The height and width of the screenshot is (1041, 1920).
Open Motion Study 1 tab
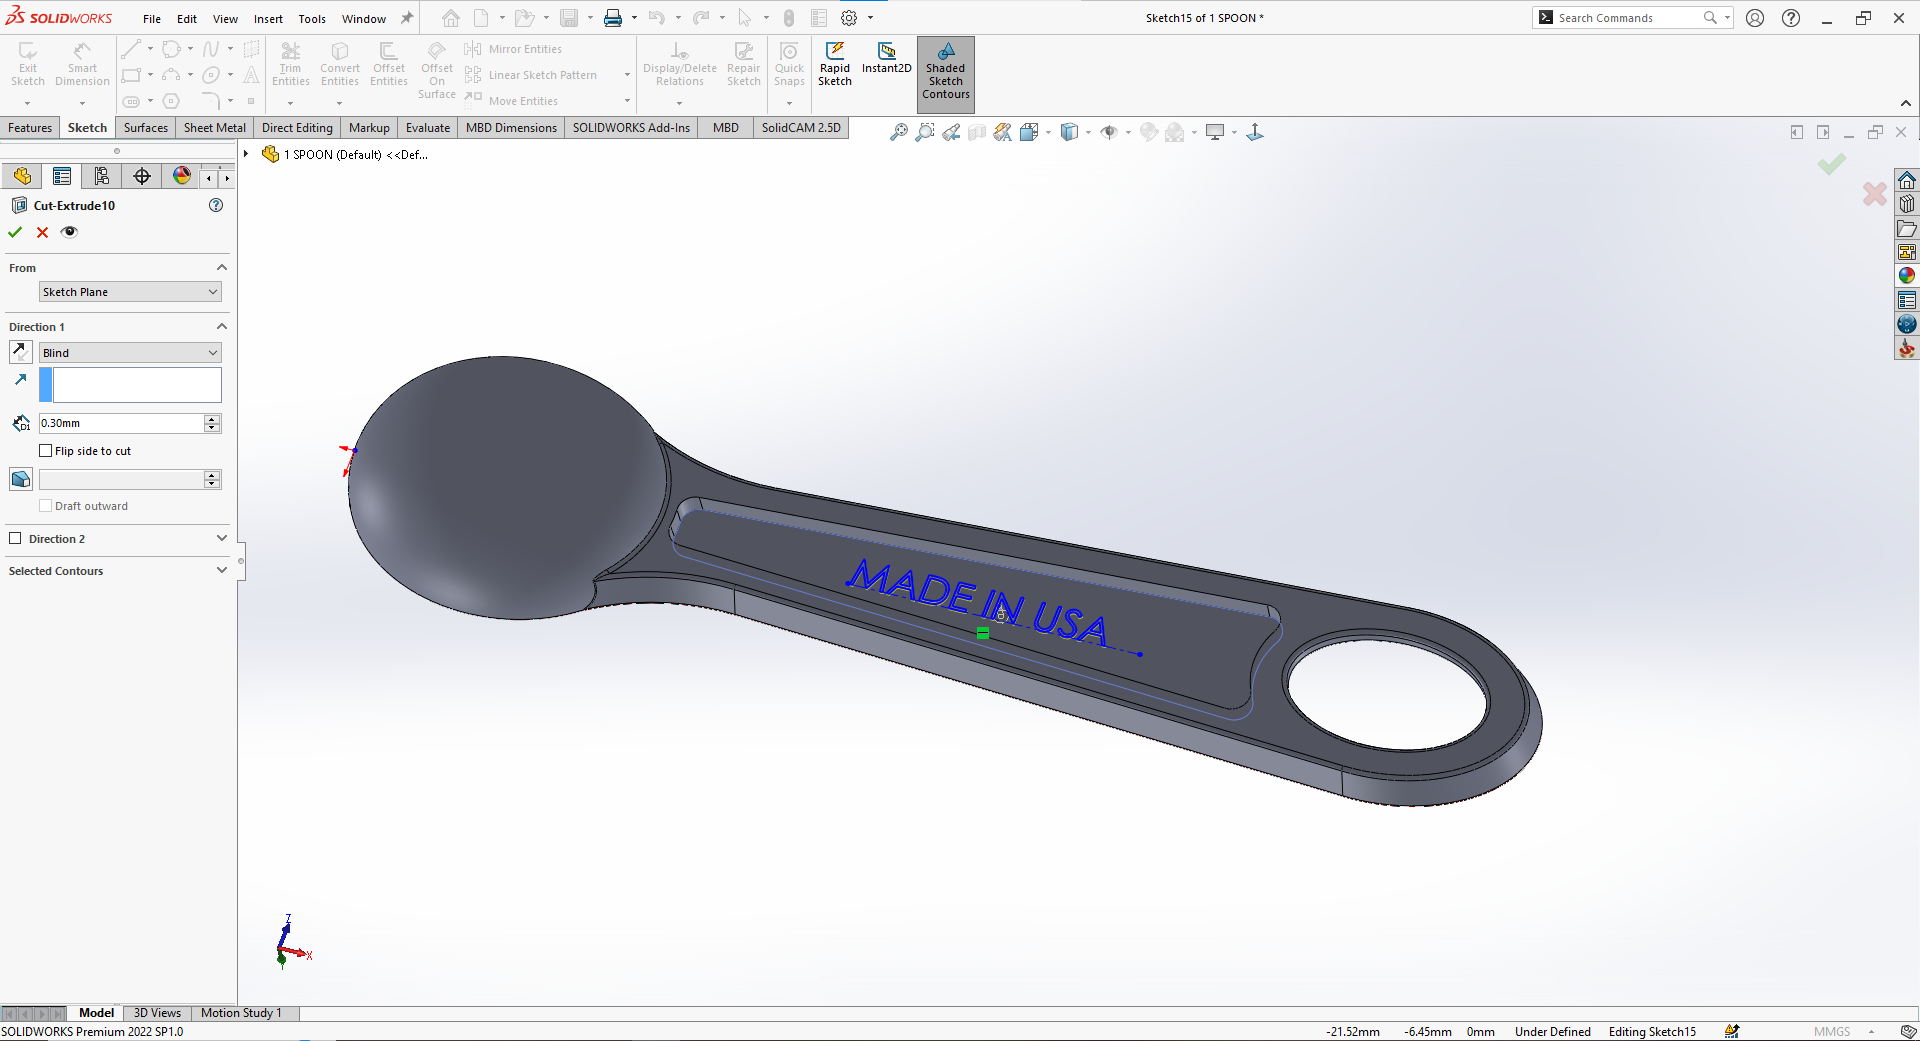241,1013
